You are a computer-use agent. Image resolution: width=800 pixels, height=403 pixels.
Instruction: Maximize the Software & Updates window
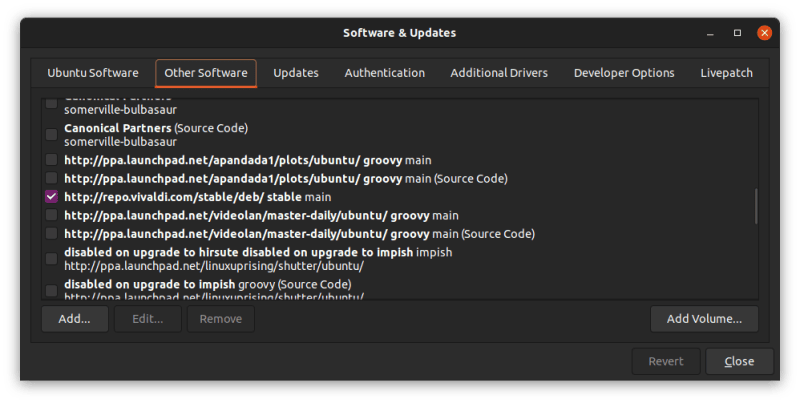(x=737, y=33)
